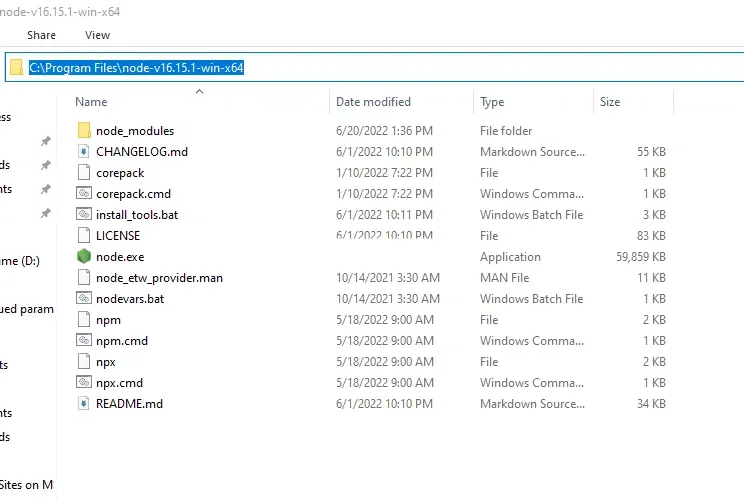Select the README.md file name
The width and height of the screenshot is (744, 500).
coord(129,404)
